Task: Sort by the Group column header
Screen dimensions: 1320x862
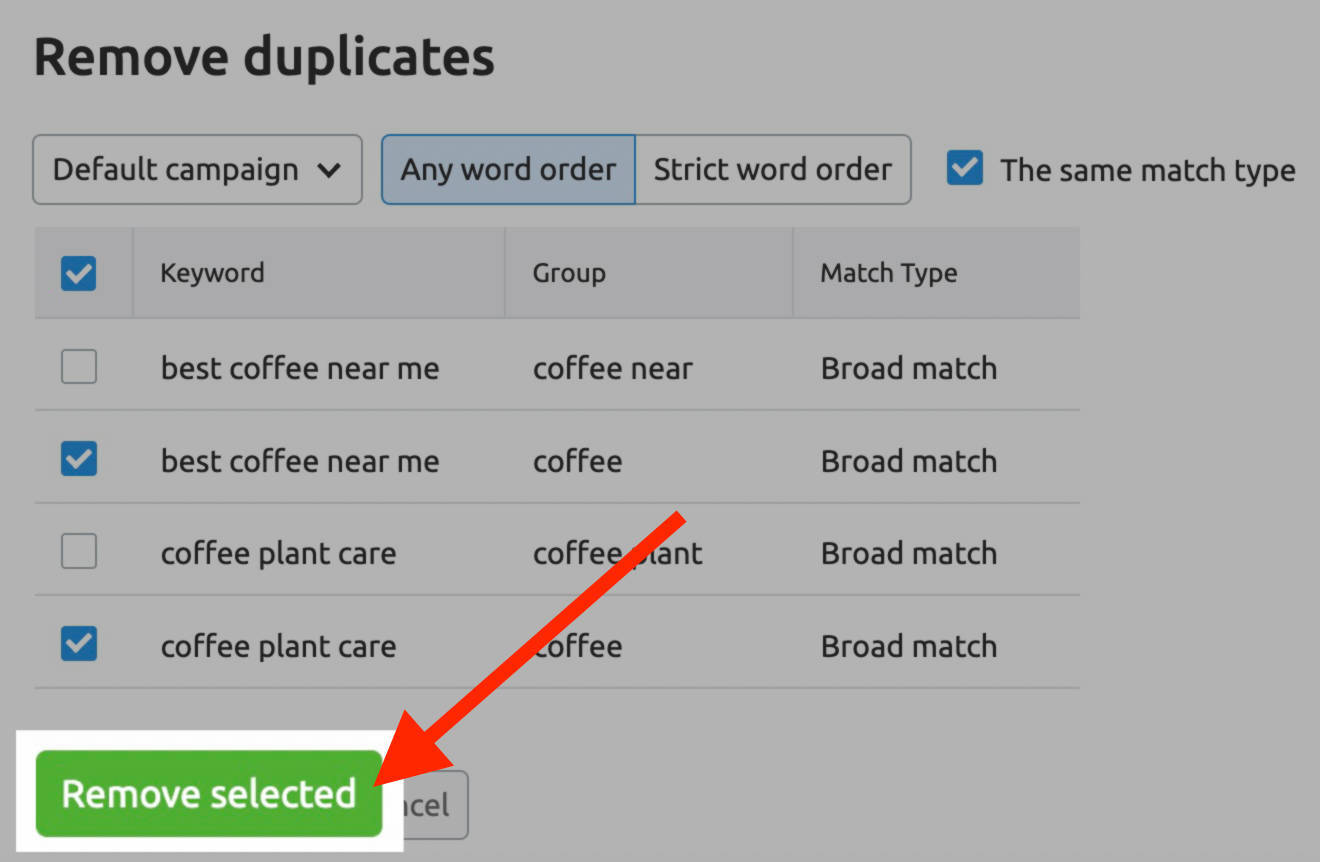Action: pyautogui.click(x=569, y=272)
